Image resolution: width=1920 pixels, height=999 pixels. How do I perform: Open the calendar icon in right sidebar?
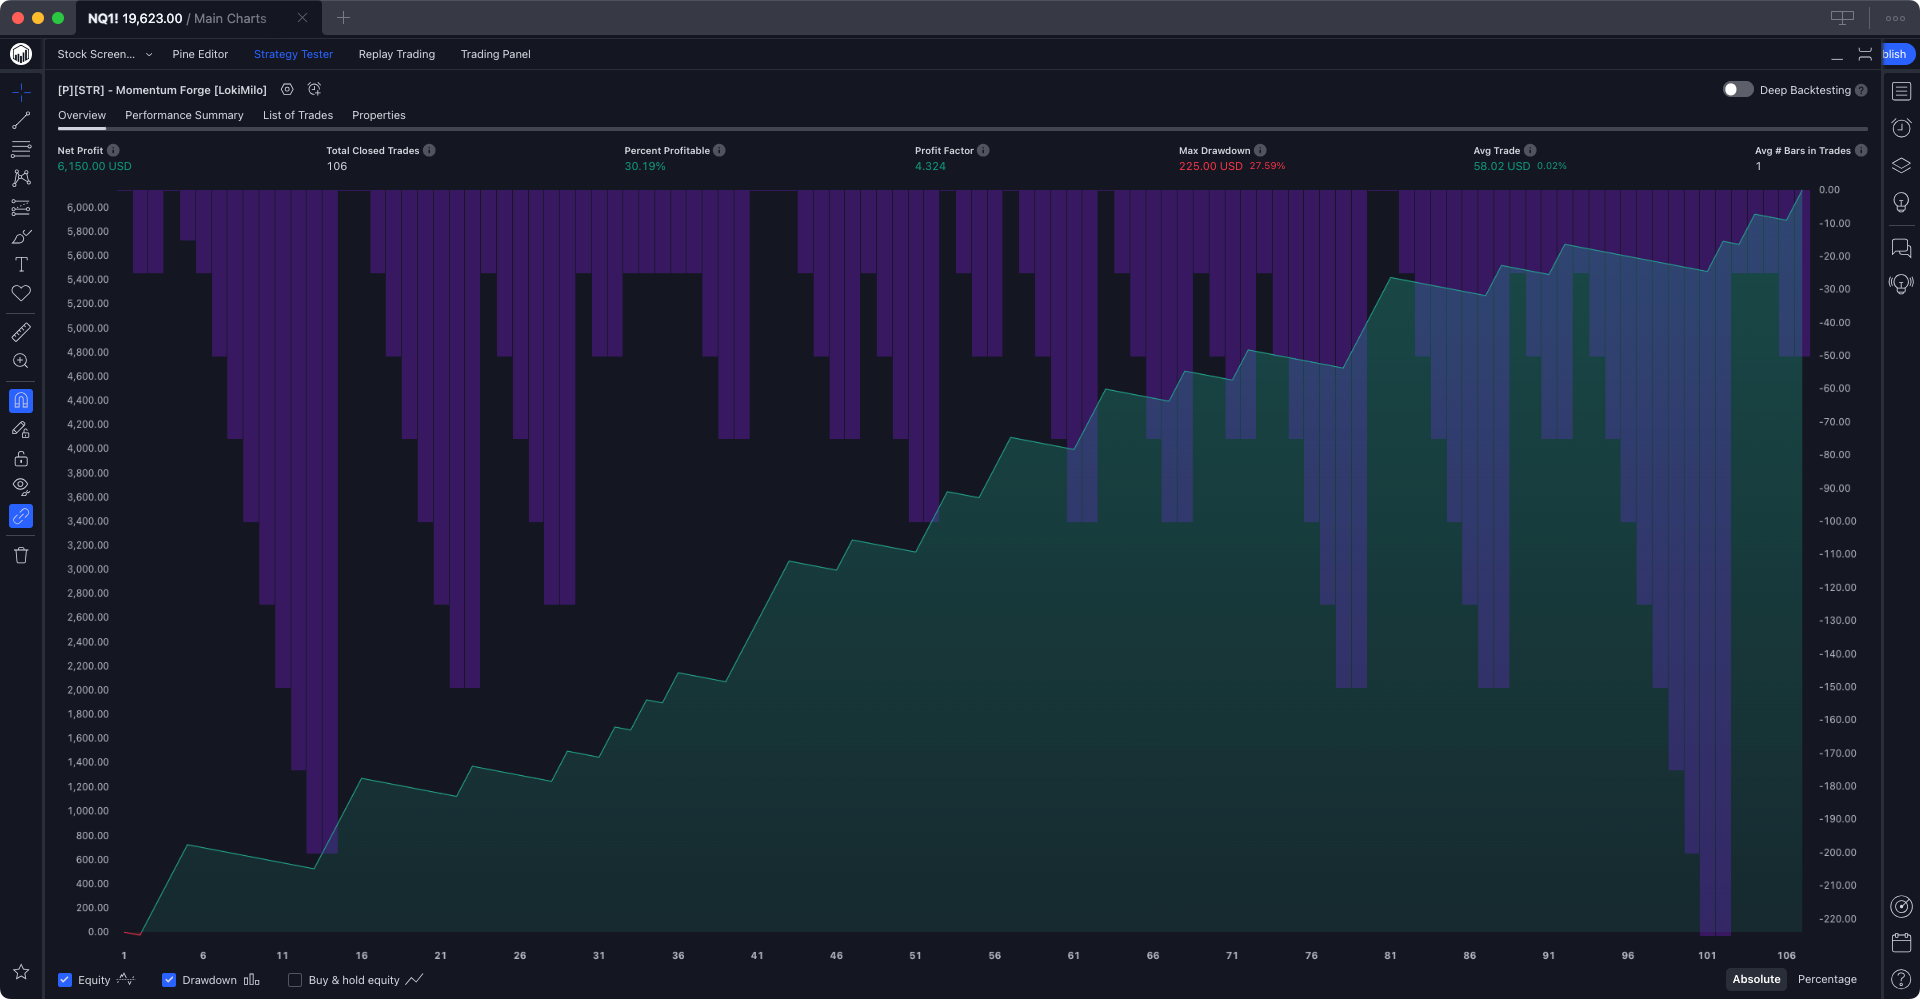pos(1901,942)
